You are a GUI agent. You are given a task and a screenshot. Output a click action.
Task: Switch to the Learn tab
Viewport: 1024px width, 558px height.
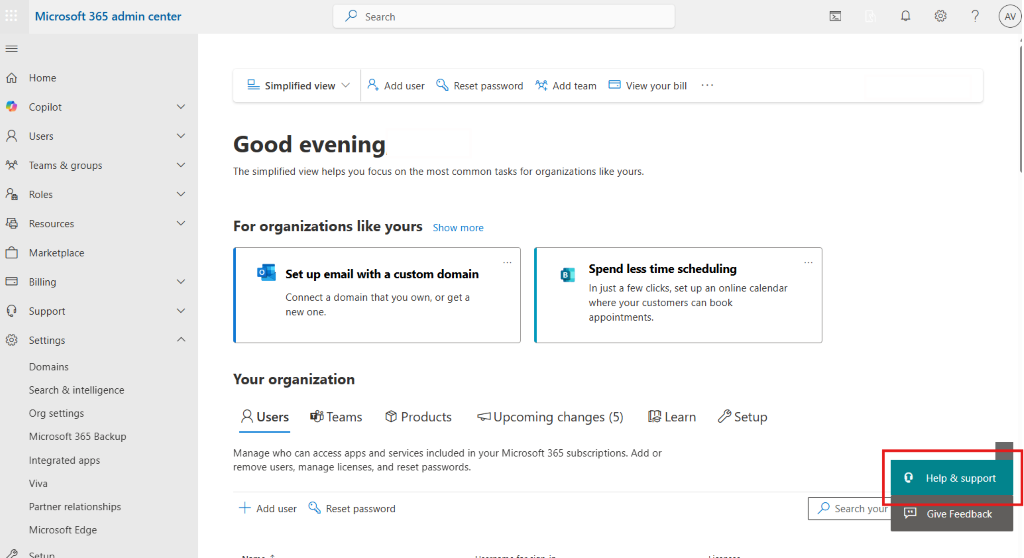[671, 417]
